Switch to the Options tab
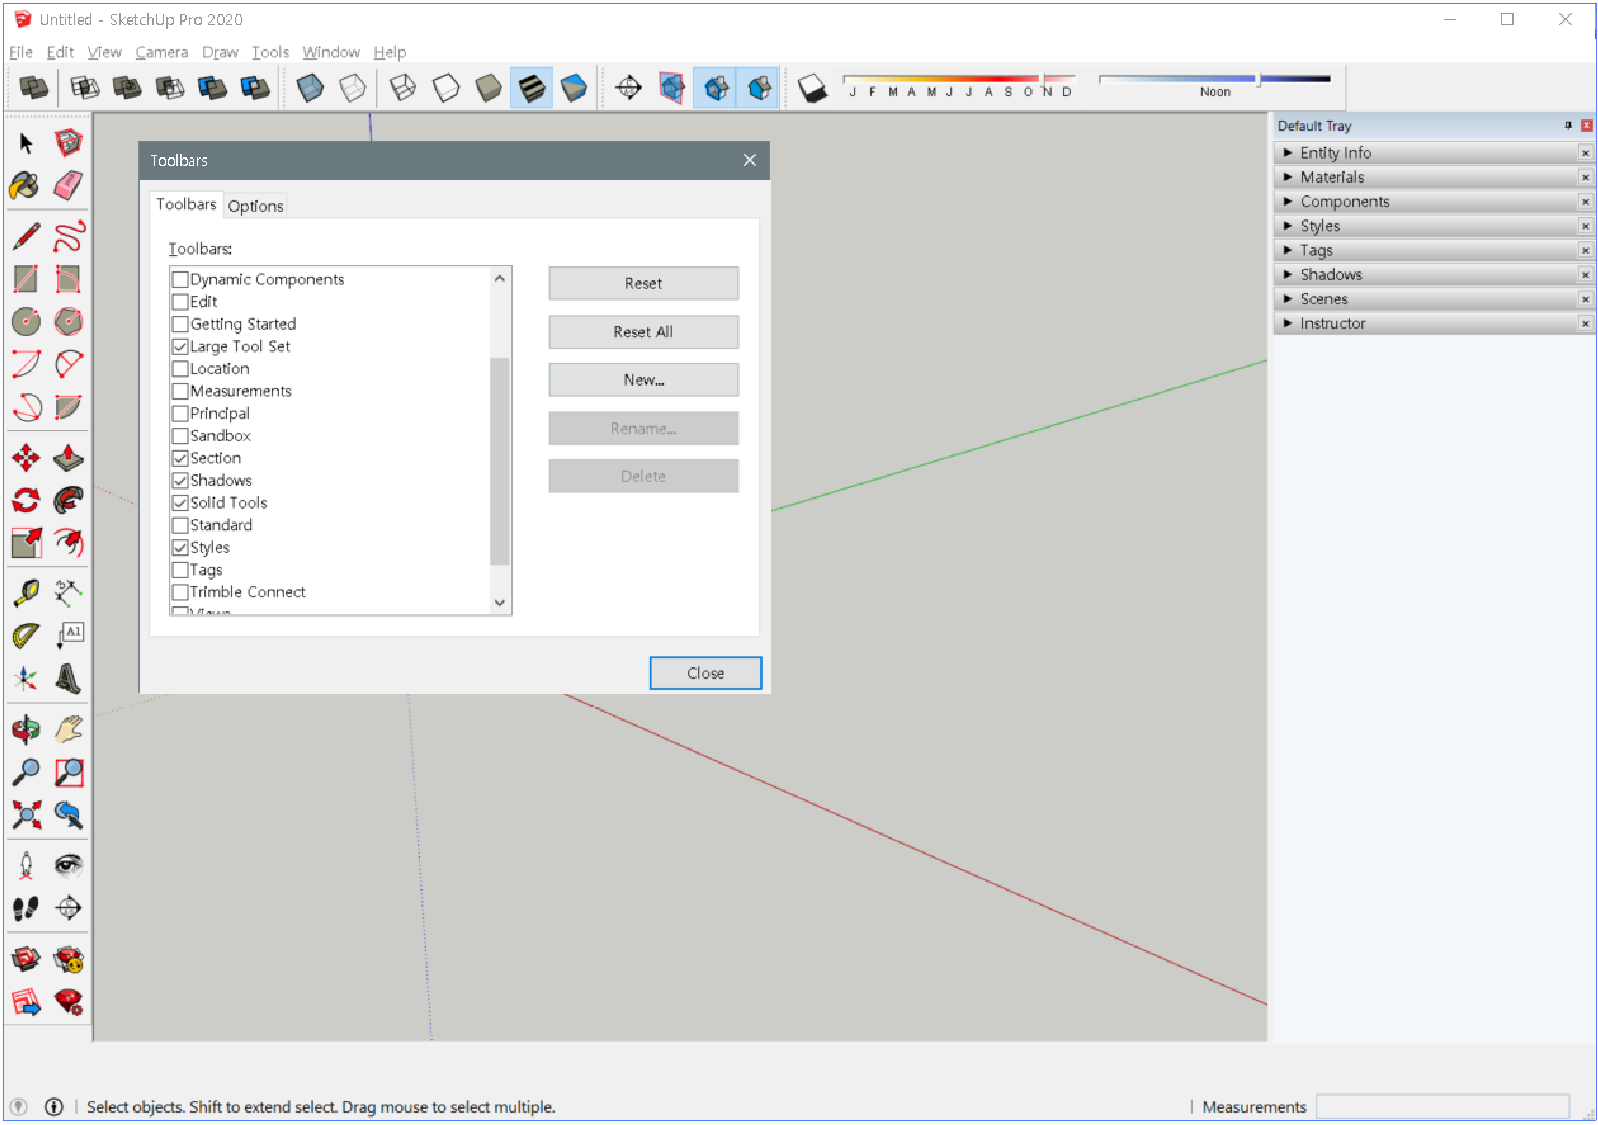 (255, 206)
